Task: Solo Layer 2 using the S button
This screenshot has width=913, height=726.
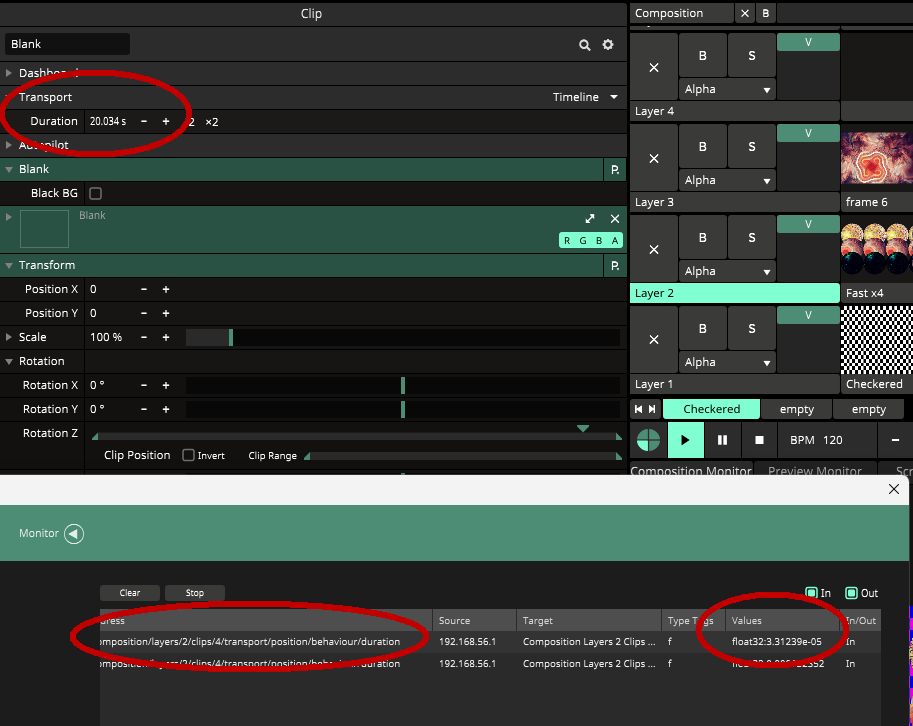Action: click(751, 237)
